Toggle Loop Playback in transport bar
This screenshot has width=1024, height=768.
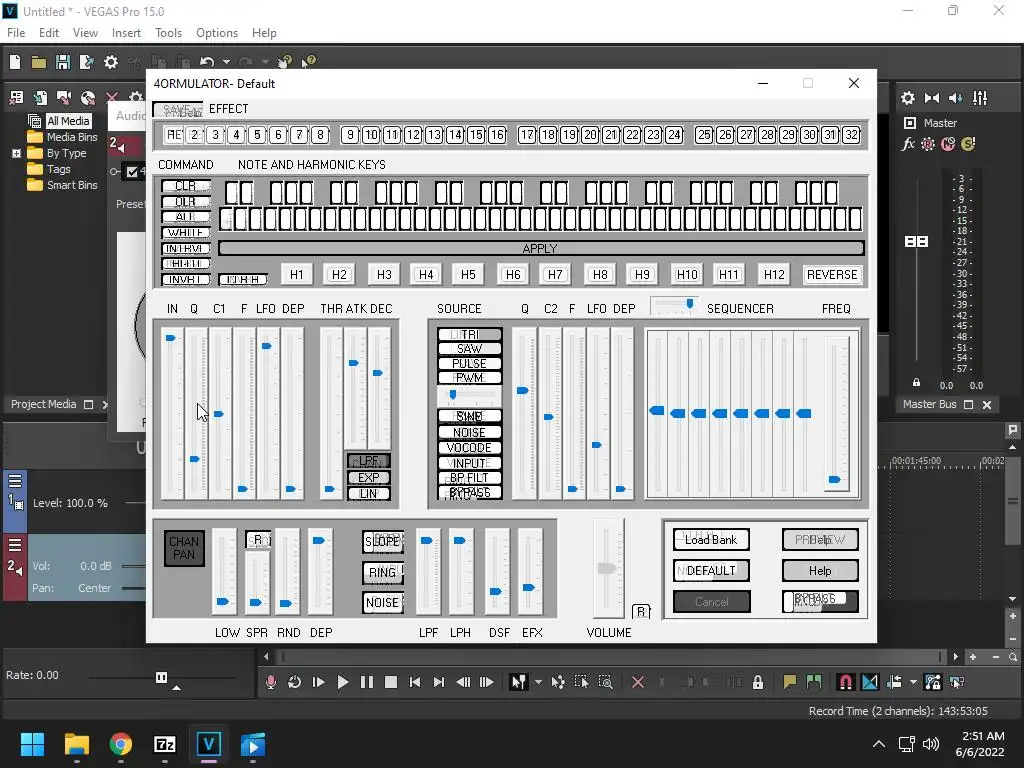[294, 682]
